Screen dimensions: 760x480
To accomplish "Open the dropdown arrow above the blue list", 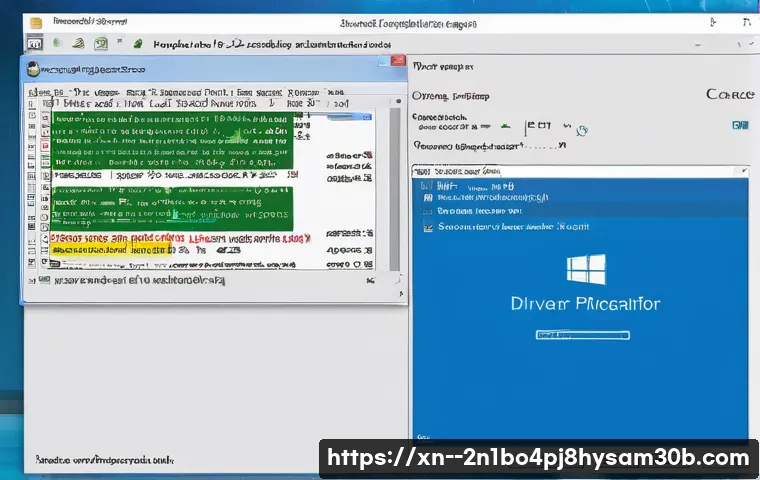I will [742, 171].
